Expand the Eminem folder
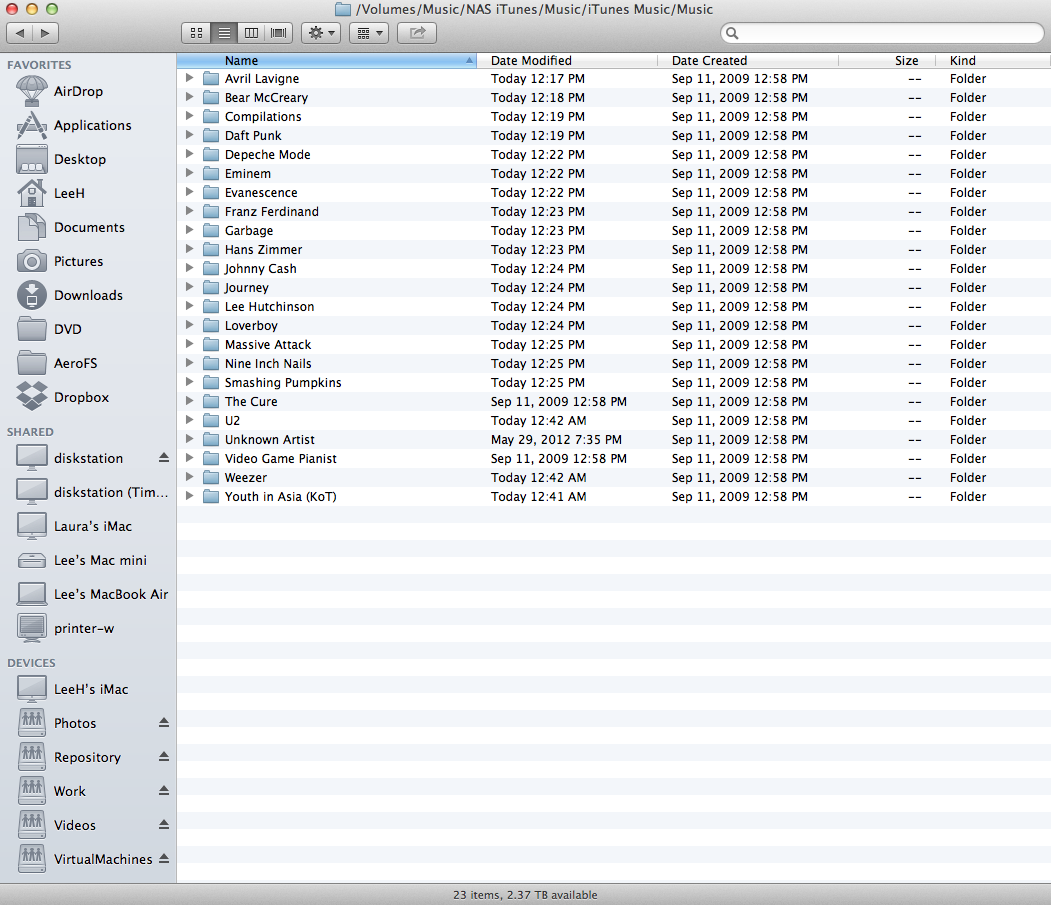The width and height of the screenshot is (1051, 905). click(x=190, y=173)
